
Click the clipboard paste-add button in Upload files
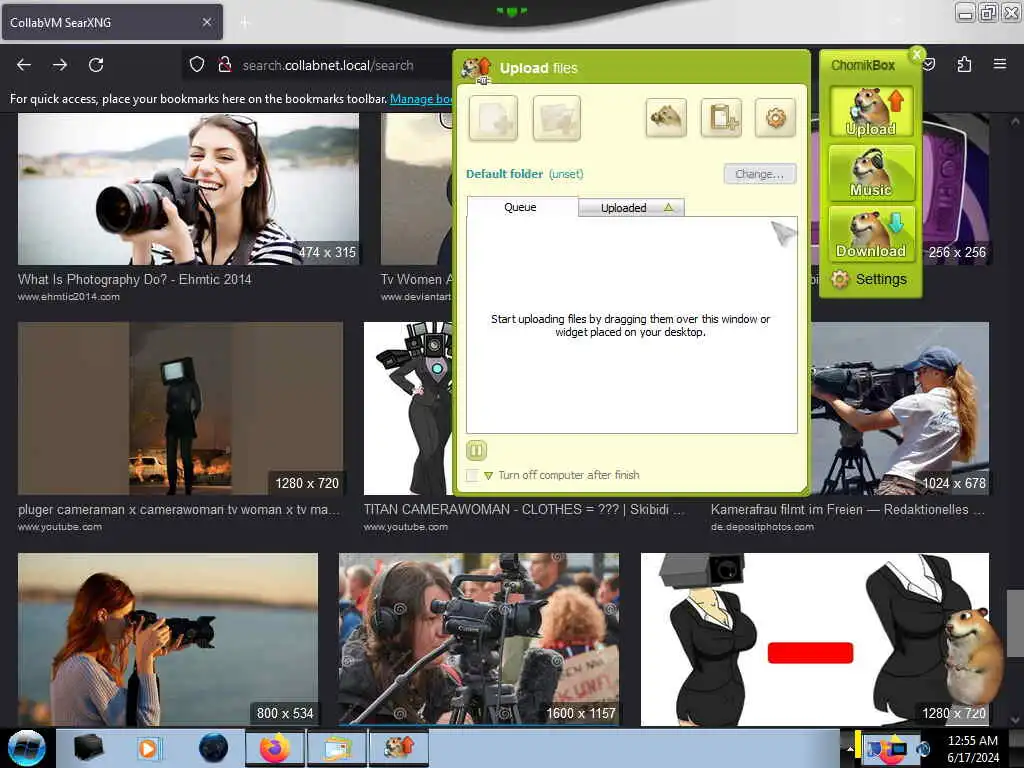point(721,118)
